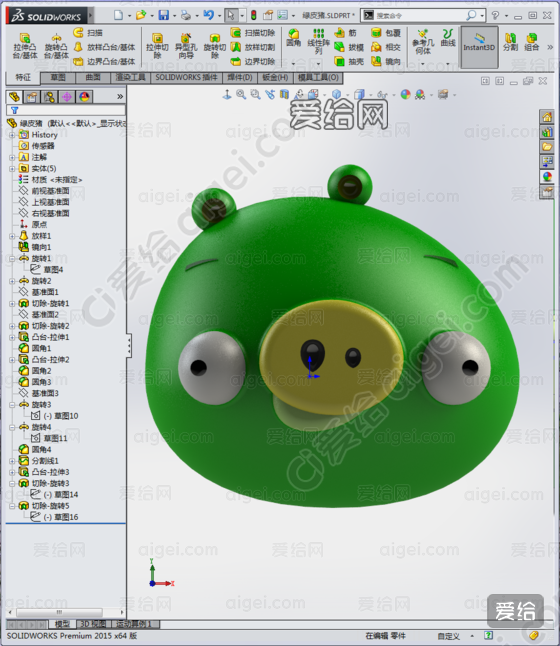Screen dimensions: 560x646
Task: Choose the 扫描切除 swept cut tool
Action: [253, 33]
